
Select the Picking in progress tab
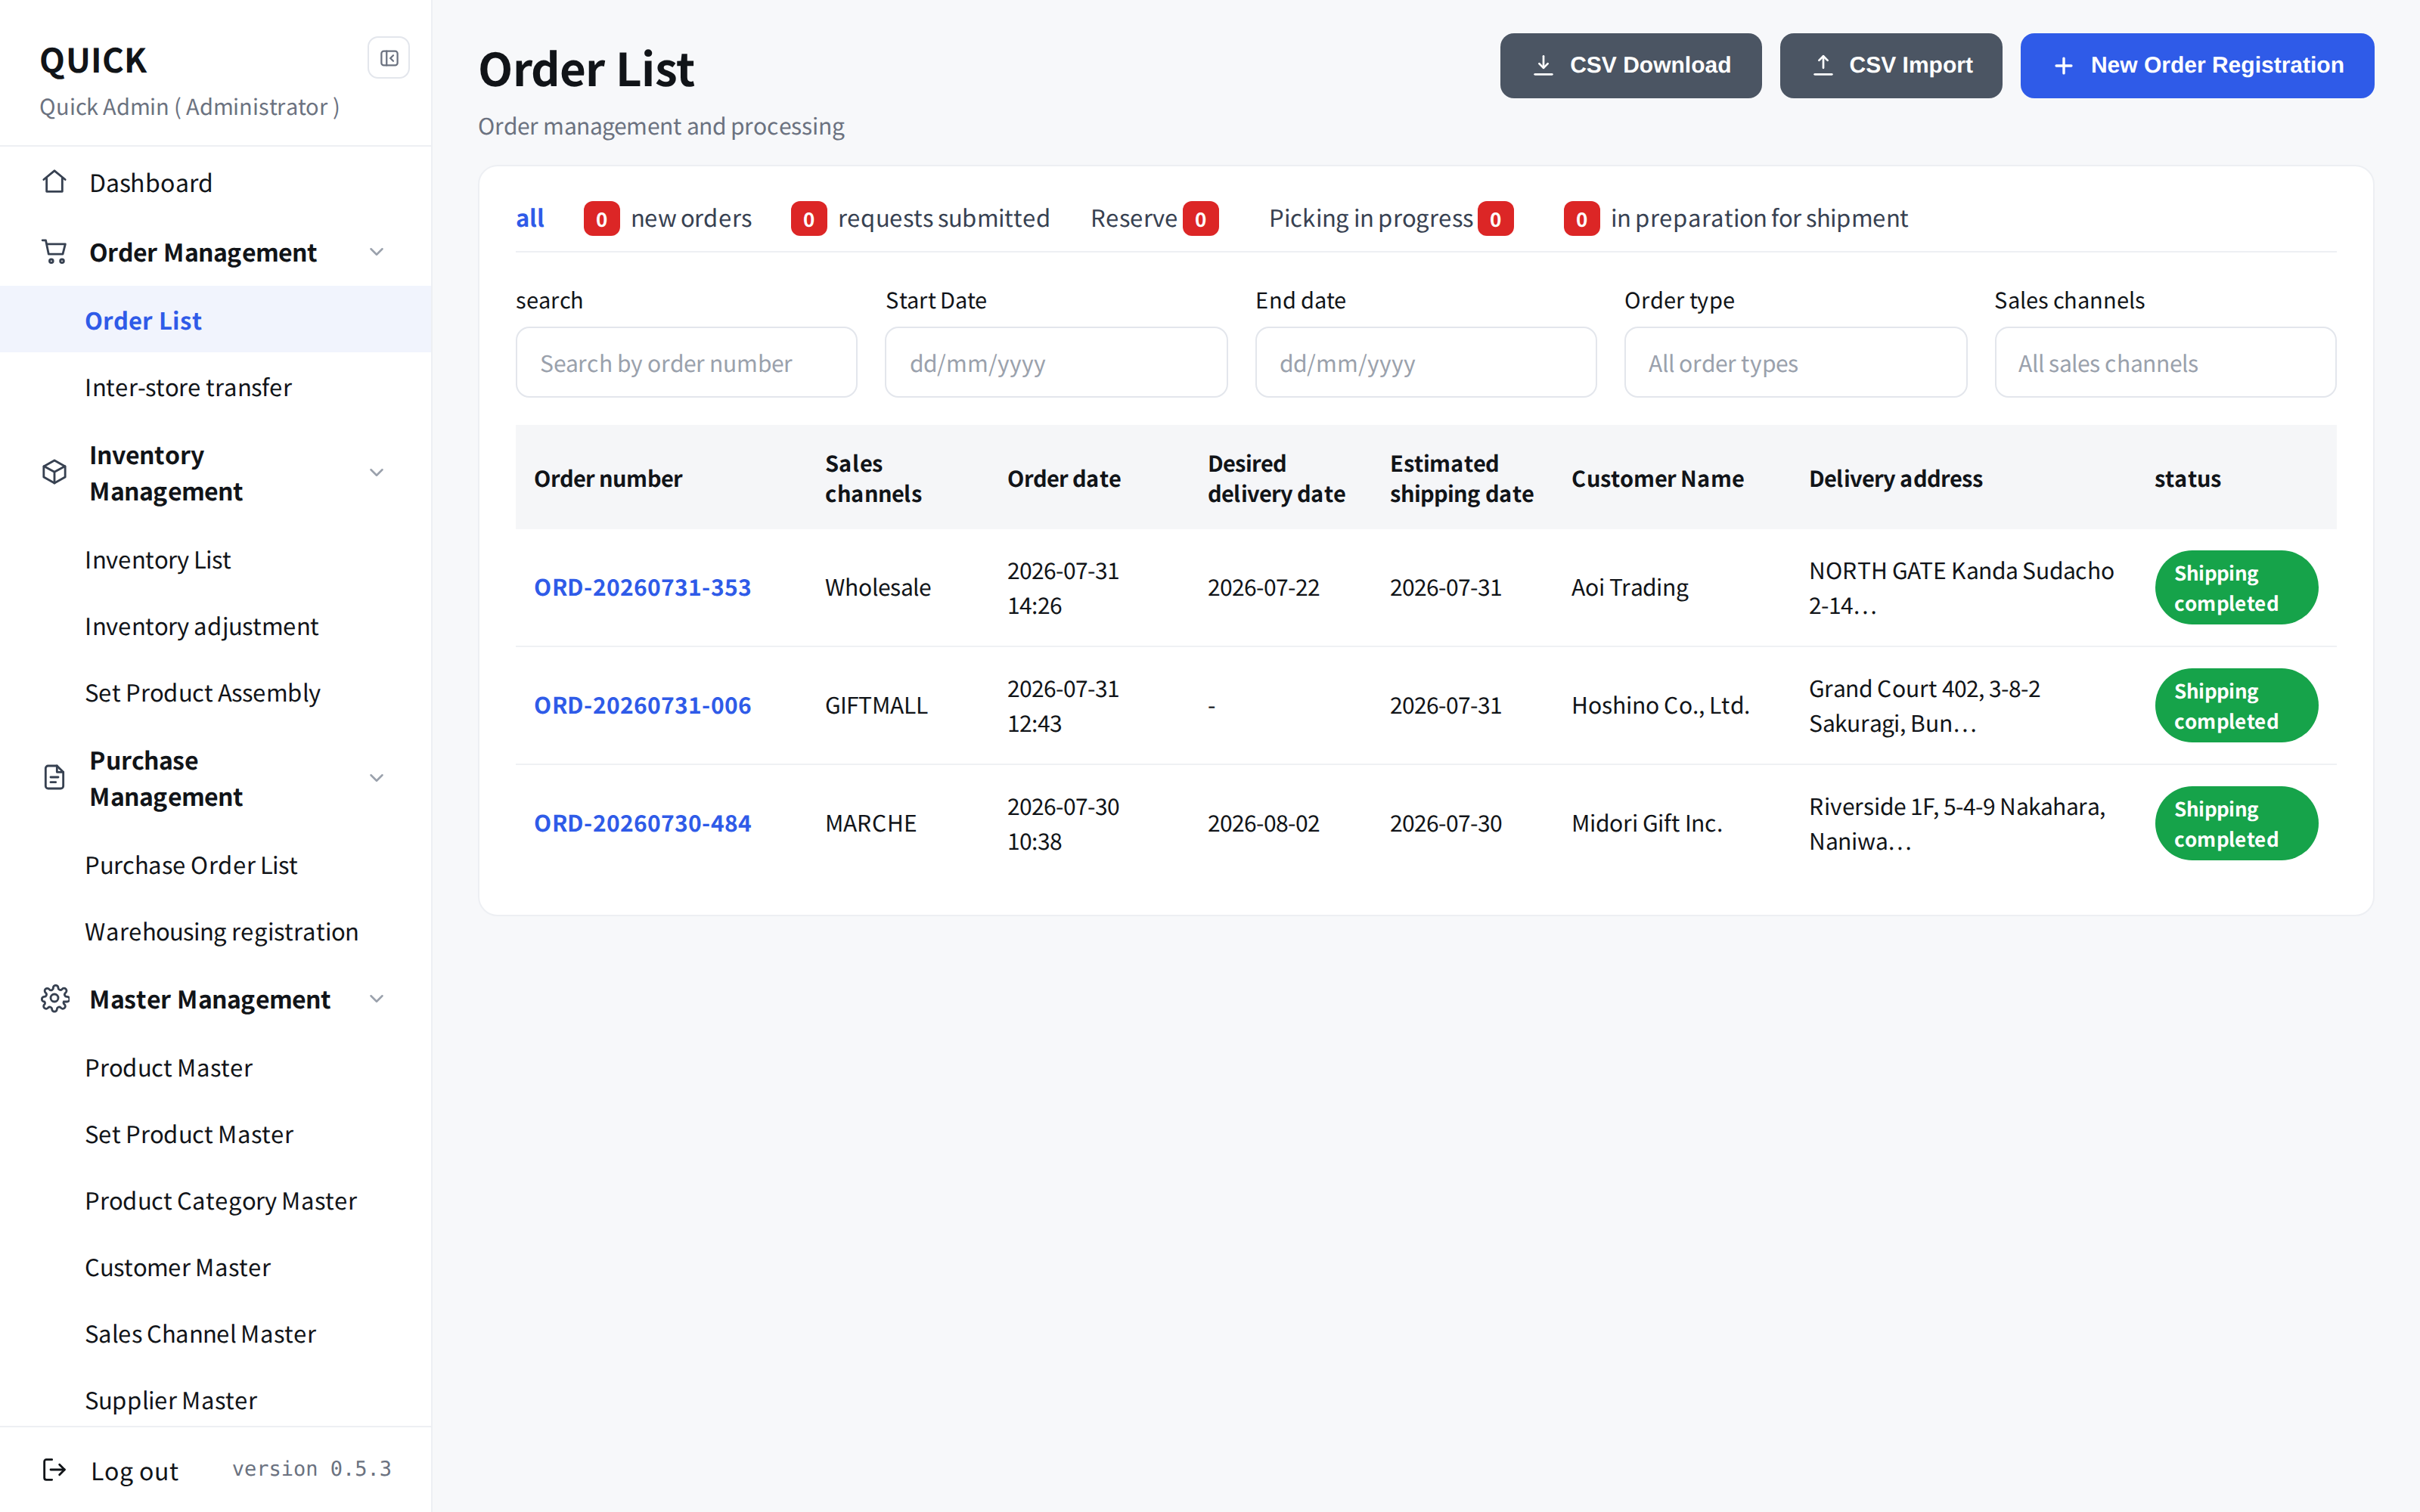[x=1391, y=218]
